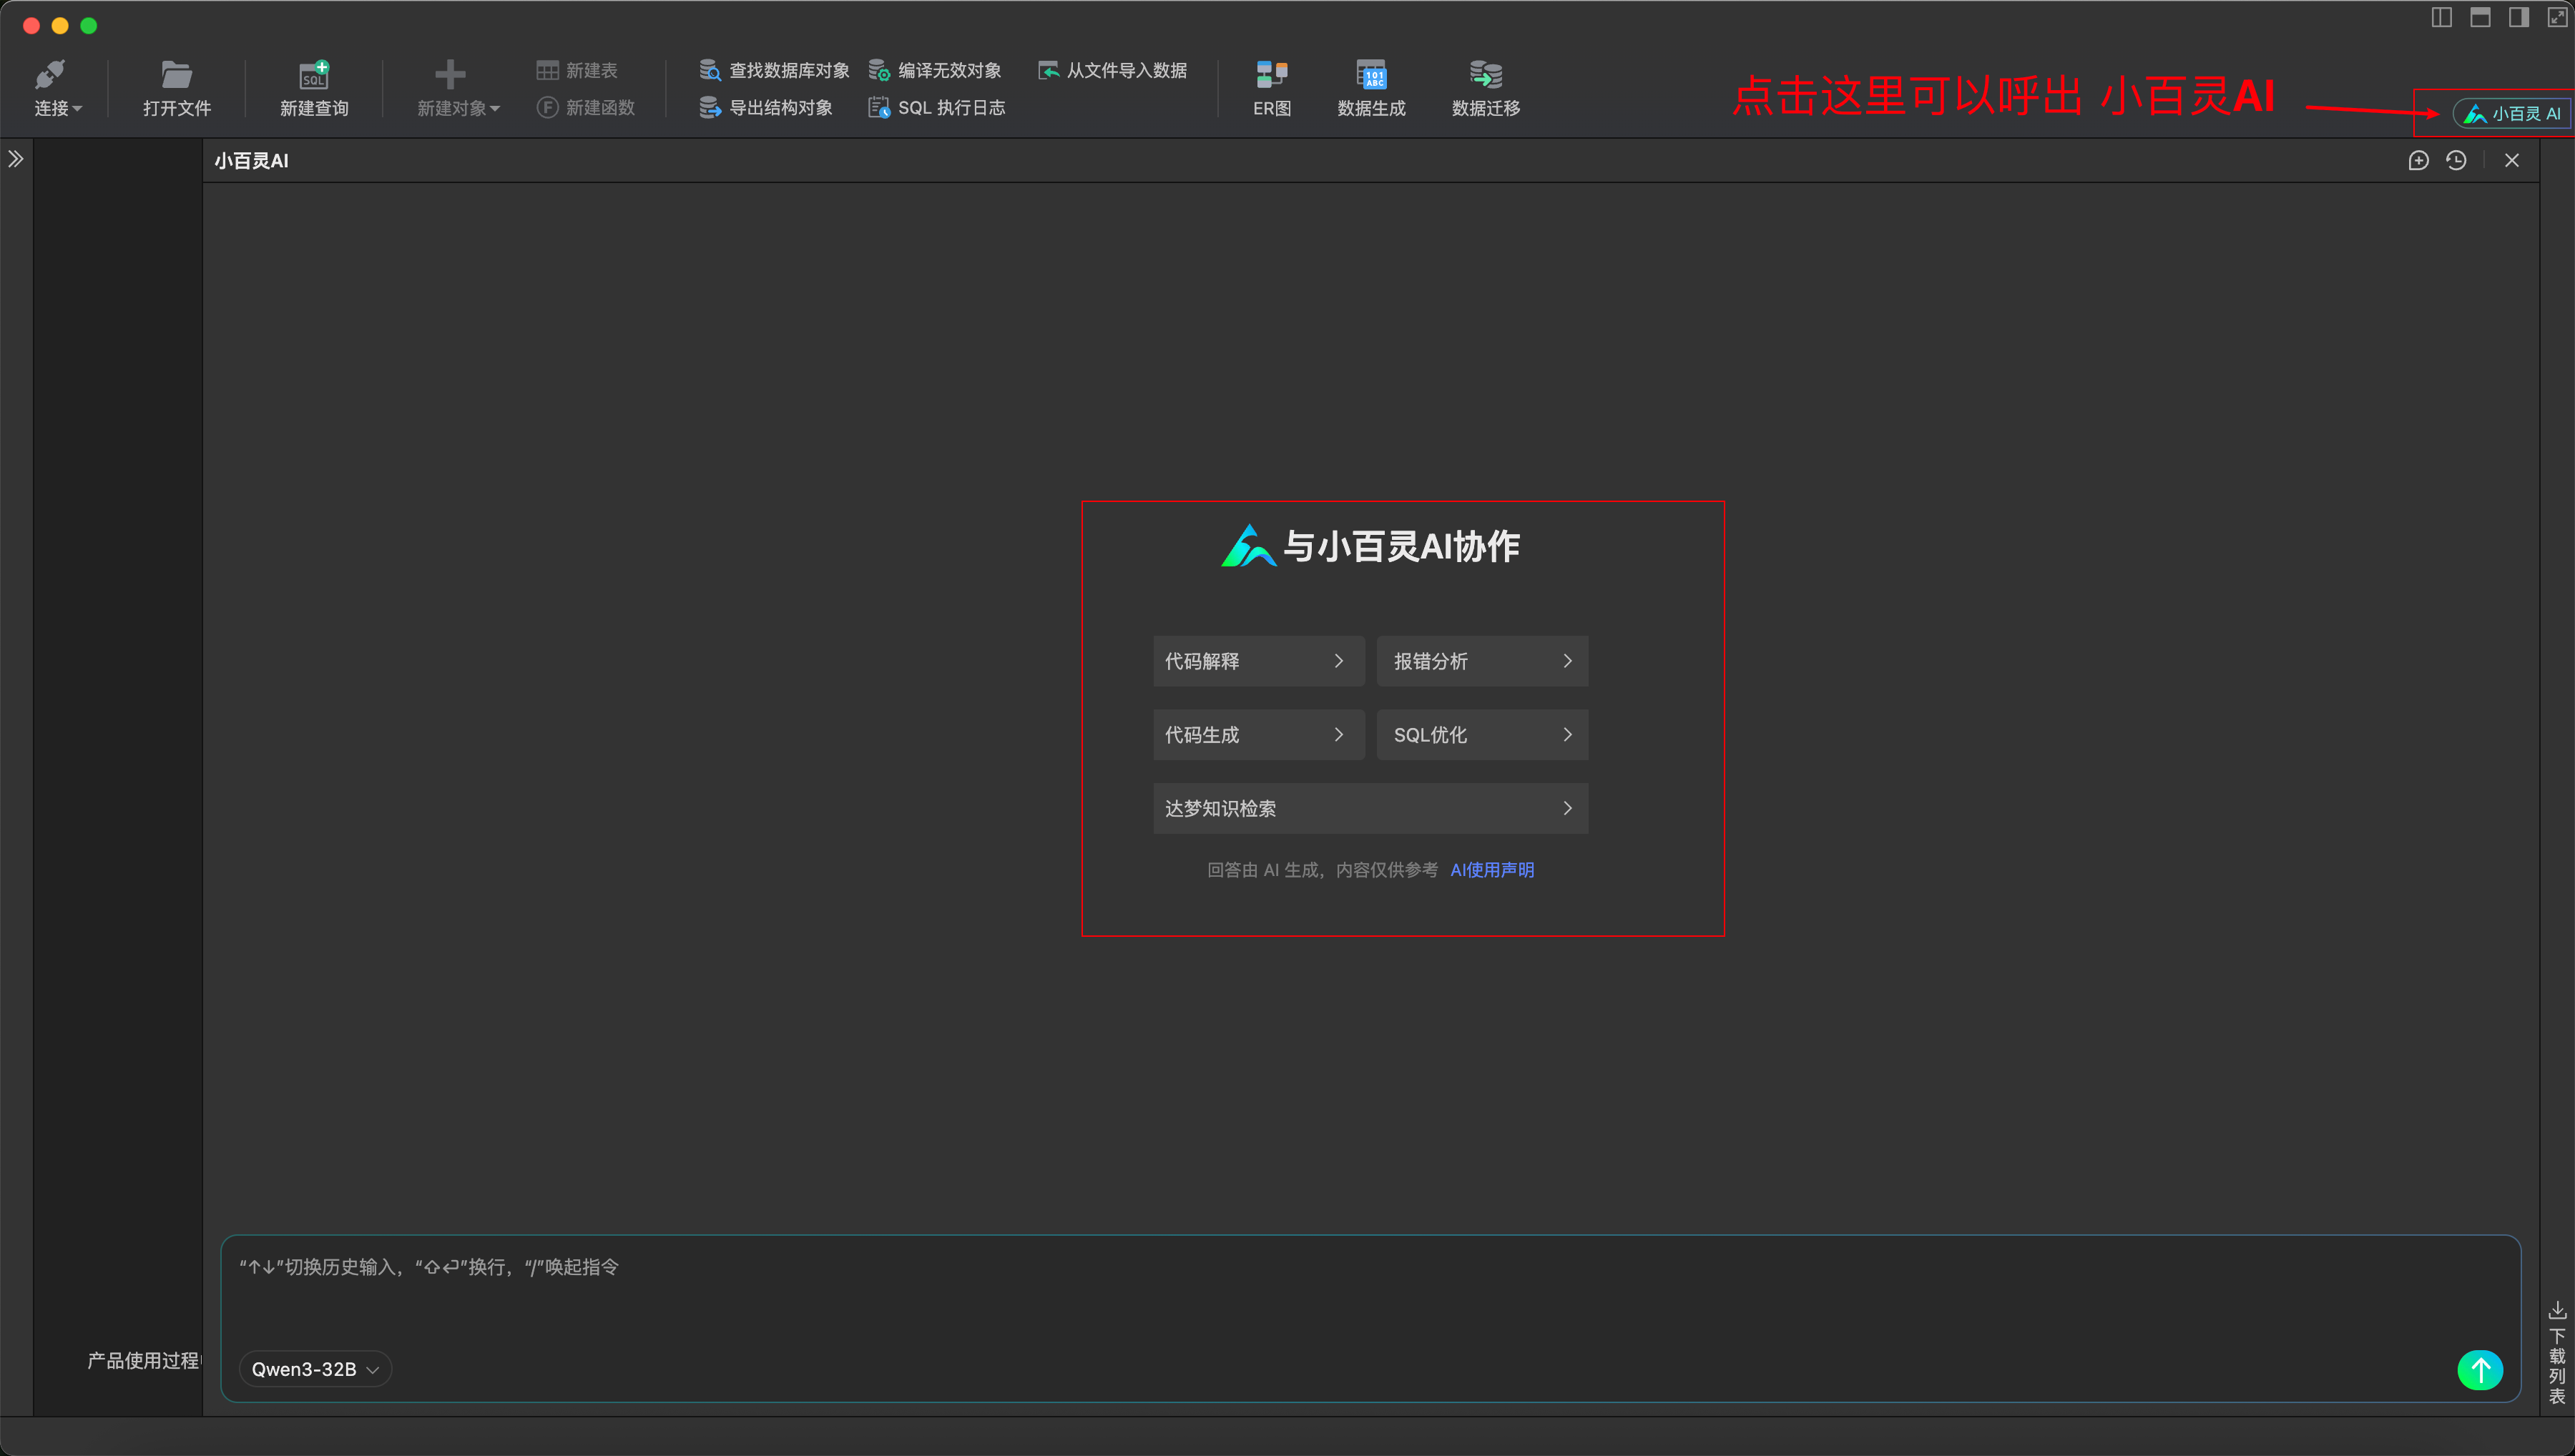Run 编译无效对象 from the toolbar
Screen dimensions: 2575x1456
tap(938, 70)
